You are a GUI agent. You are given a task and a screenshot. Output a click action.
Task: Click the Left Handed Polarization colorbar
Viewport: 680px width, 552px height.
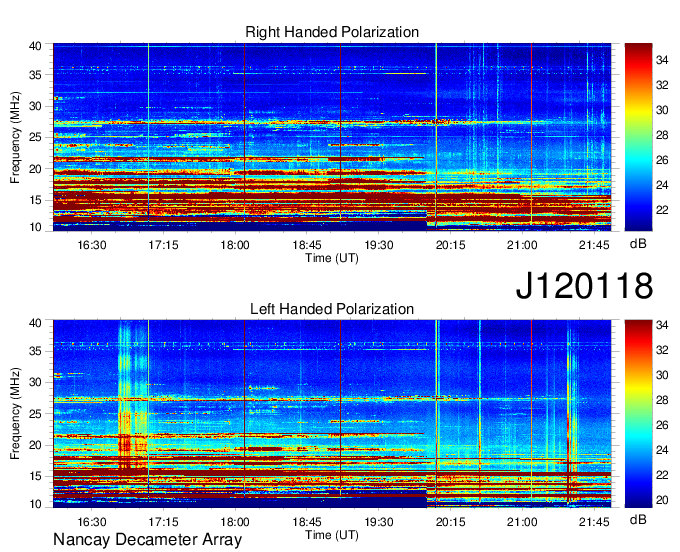click(x=638, y=414)
